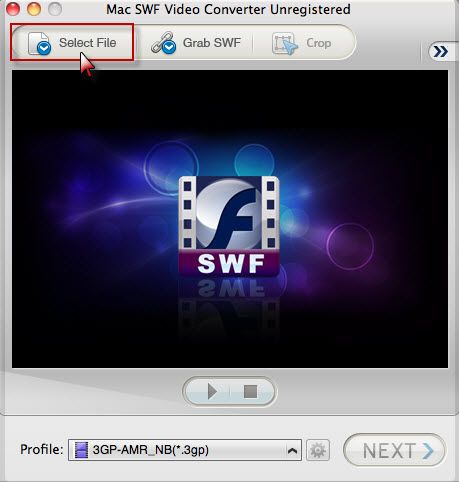
Task: Activate the Crop tool
Action: (302, 43)
